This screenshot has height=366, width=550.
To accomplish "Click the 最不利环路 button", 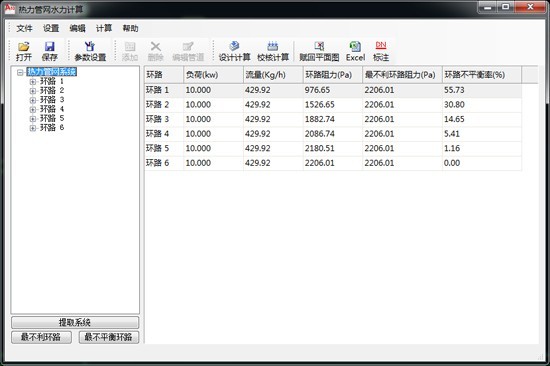I will click(41, 337).
